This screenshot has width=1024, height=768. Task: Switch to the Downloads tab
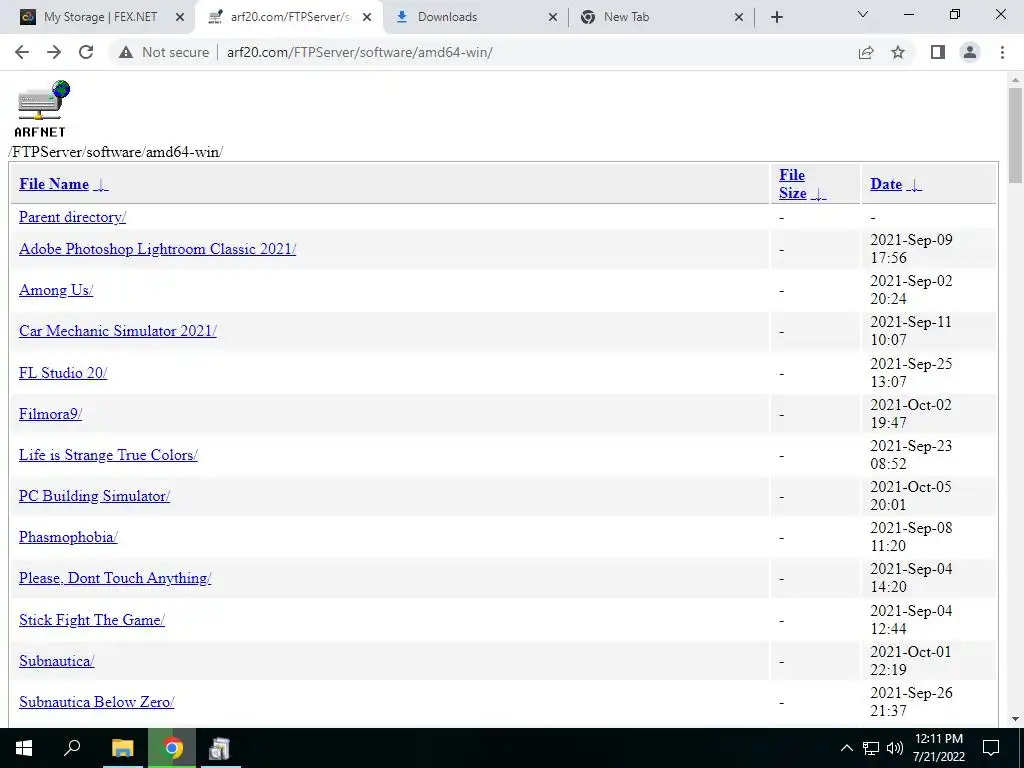[475, 17]
